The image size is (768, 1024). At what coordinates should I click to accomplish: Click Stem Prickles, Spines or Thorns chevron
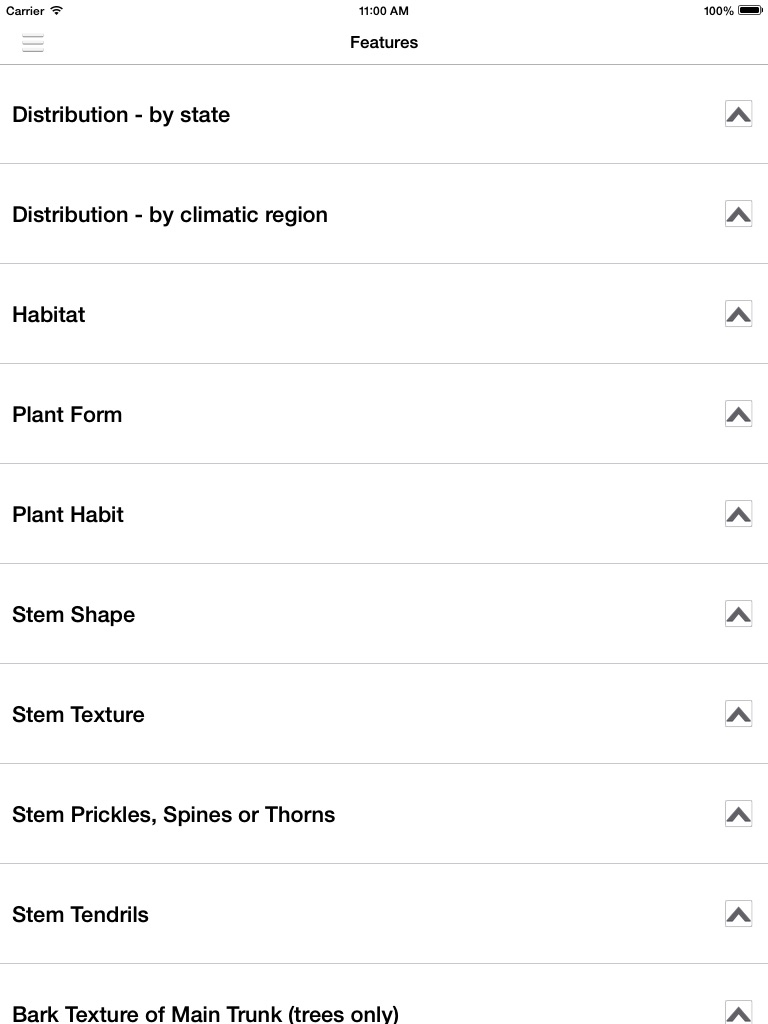(738, 813)
